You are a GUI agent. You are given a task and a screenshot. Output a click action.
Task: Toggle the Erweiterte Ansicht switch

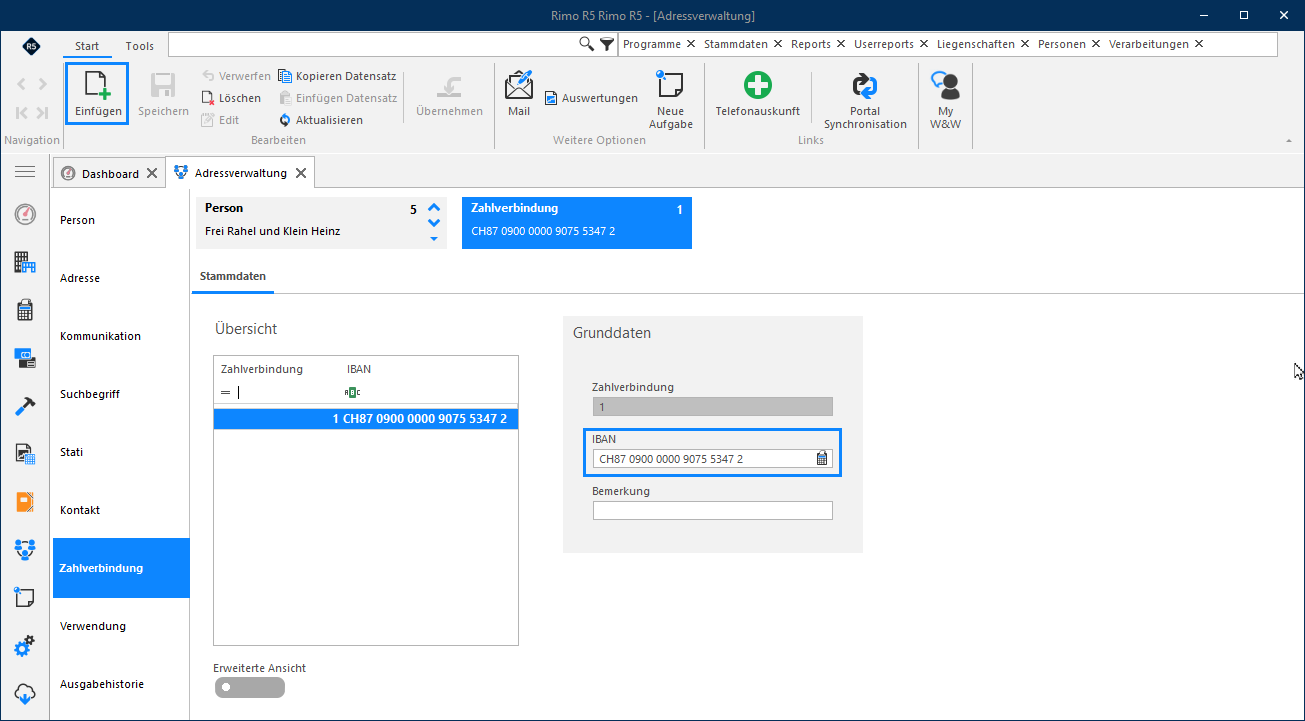[249, 687]
